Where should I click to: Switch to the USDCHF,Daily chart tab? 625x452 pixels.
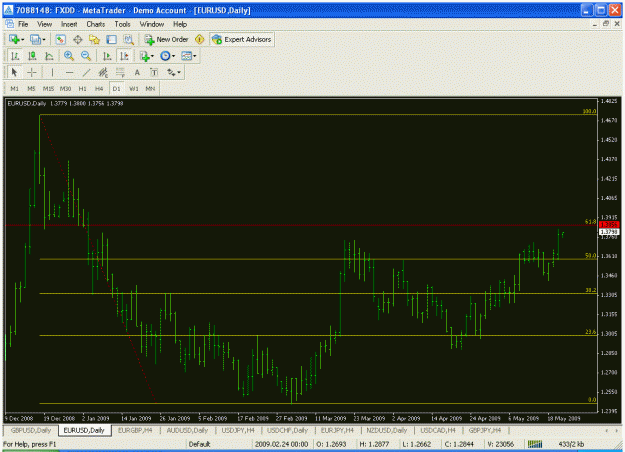point(287,430)
